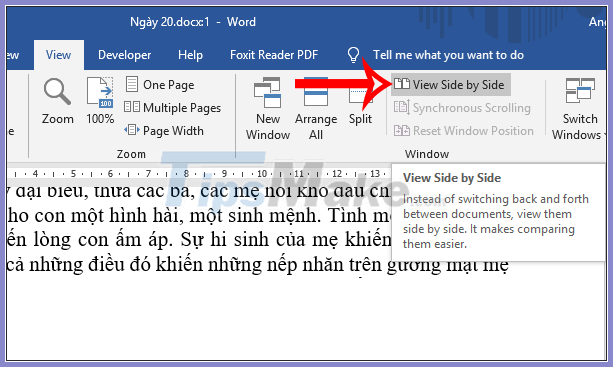This screenshot has width=613, height=367.
Task: Enable View Side by Side
Action: pos(450,84)
